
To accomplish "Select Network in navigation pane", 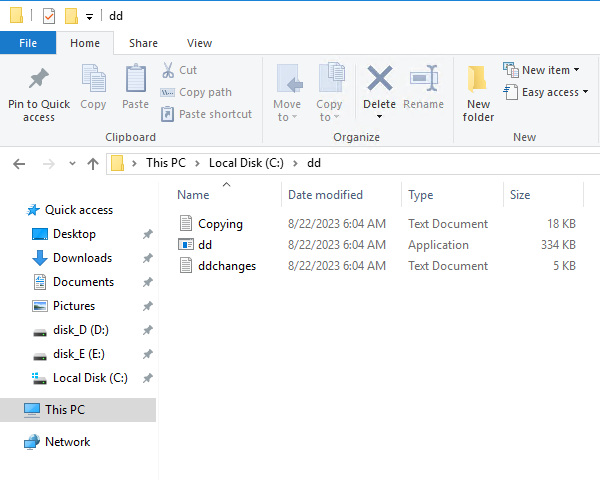I will pyautogui.click(x=67, y=442).
